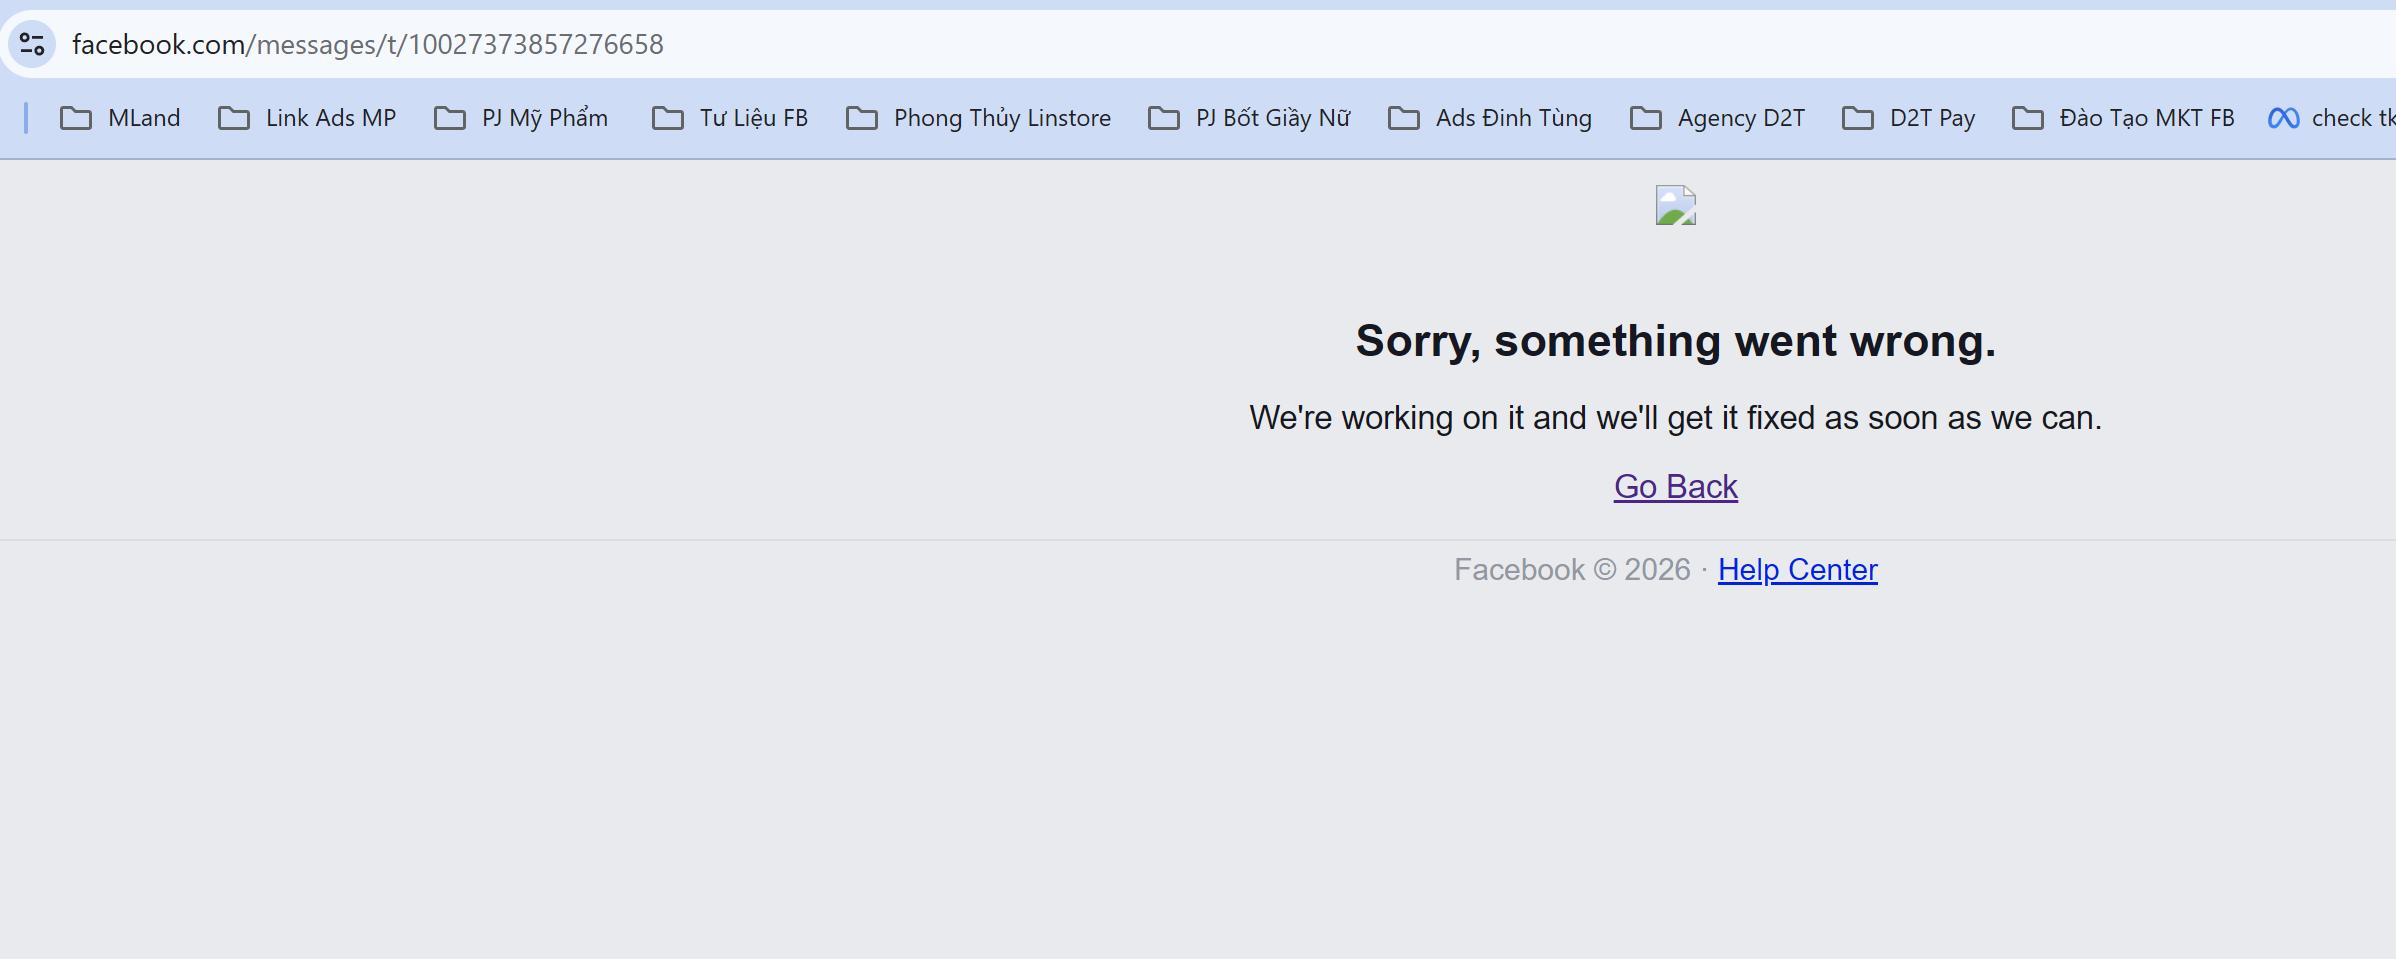The height and width of the screenshot is (959, 2396).
Task: Click the Sorry, something went wrong heading
Action: [x=1676, y=341]
